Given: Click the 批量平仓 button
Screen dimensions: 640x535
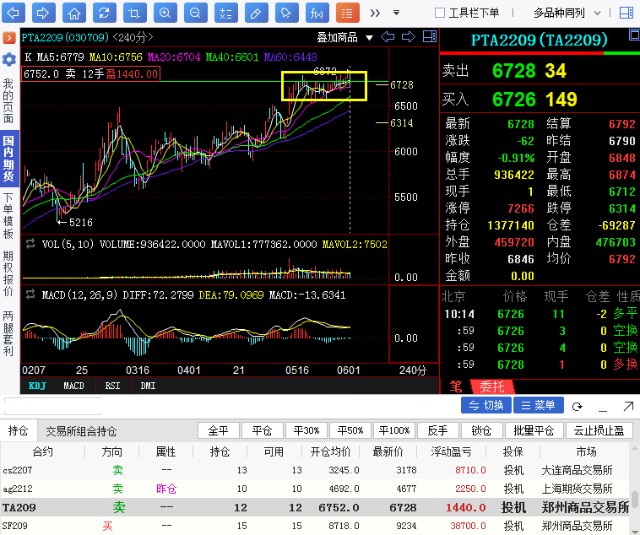Looking at the screenshot, I should (533, 431).
